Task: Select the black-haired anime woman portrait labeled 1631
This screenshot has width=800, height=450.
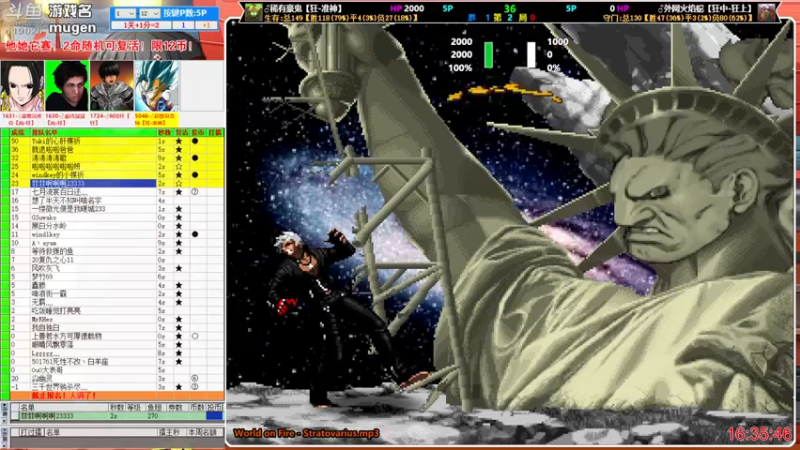Action: [22, 86]
